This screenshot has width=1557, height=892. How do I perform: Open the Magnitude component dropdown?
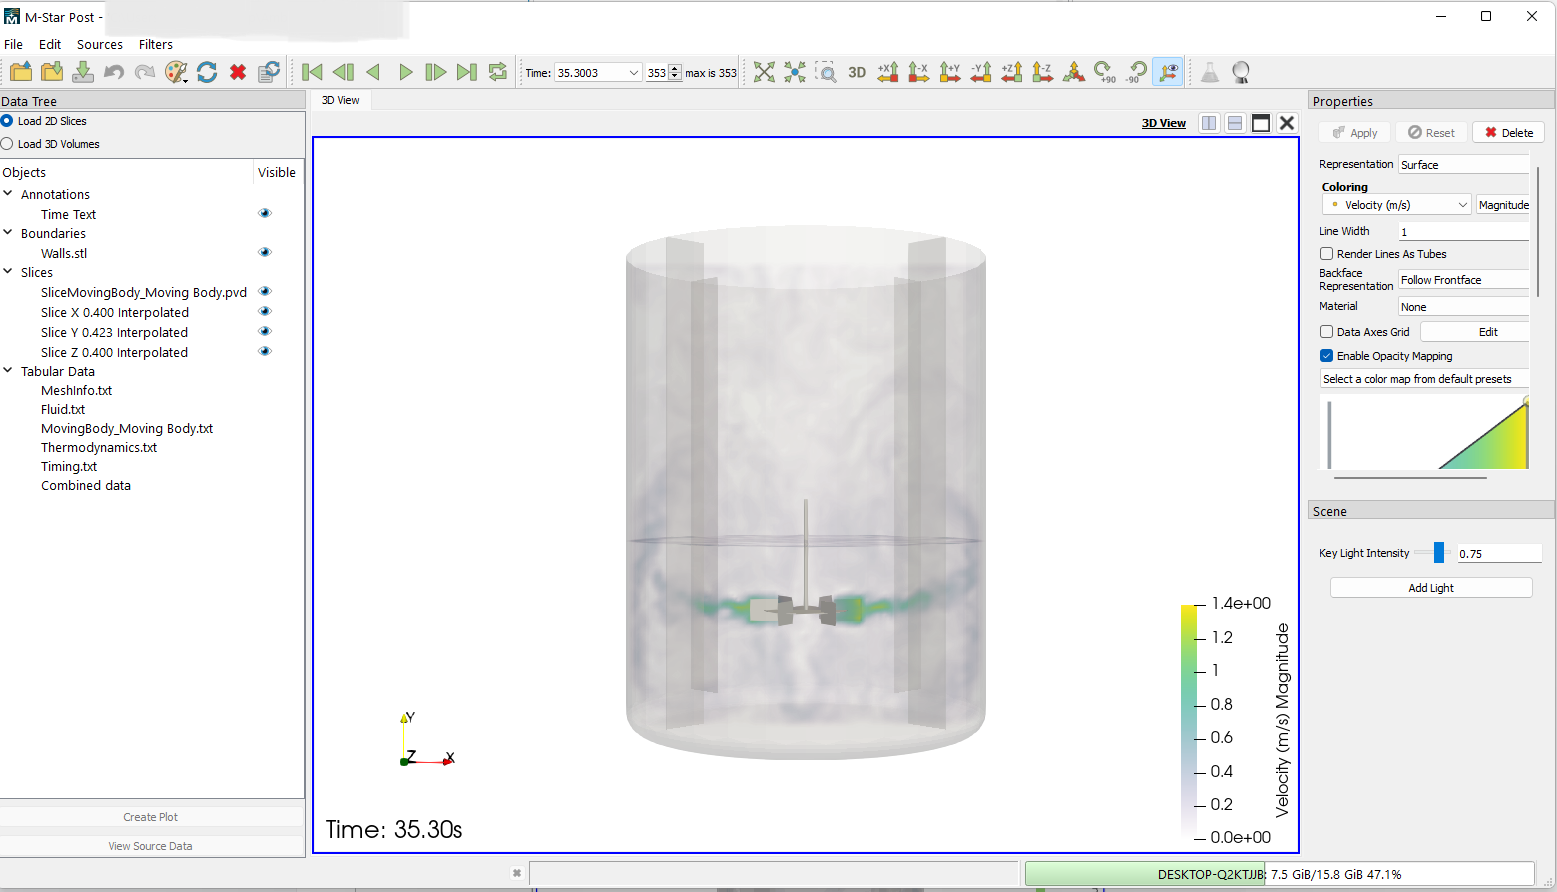click(1503, 205)
